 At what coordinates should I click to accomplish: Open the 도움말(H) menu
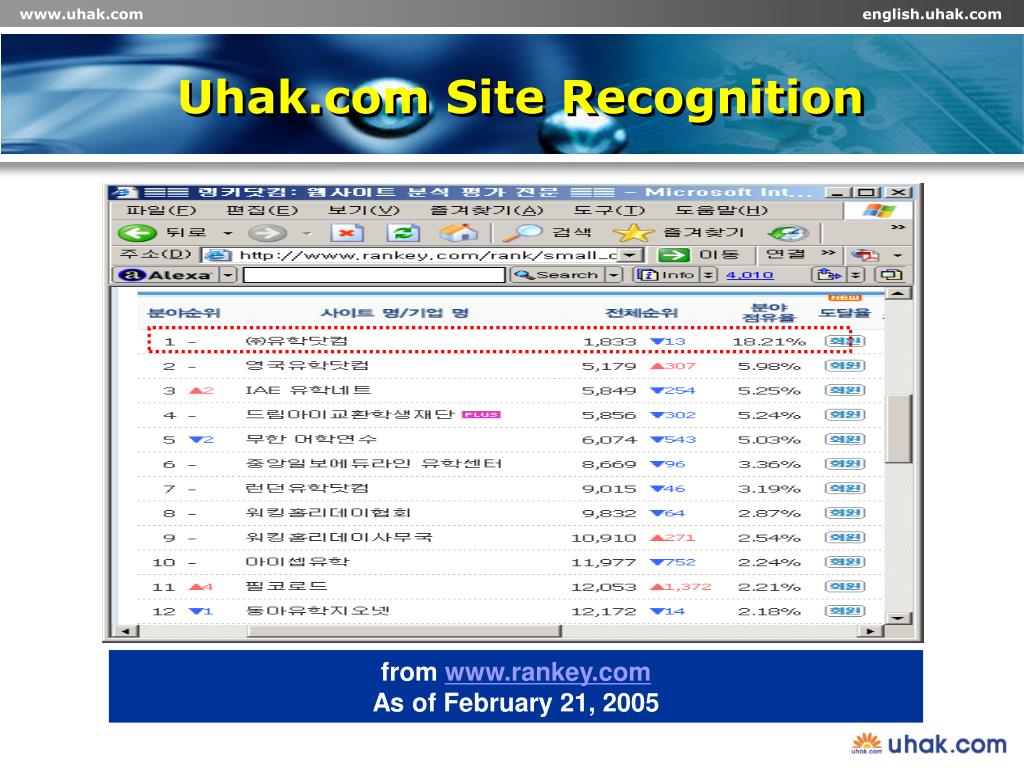pos(722,210)
